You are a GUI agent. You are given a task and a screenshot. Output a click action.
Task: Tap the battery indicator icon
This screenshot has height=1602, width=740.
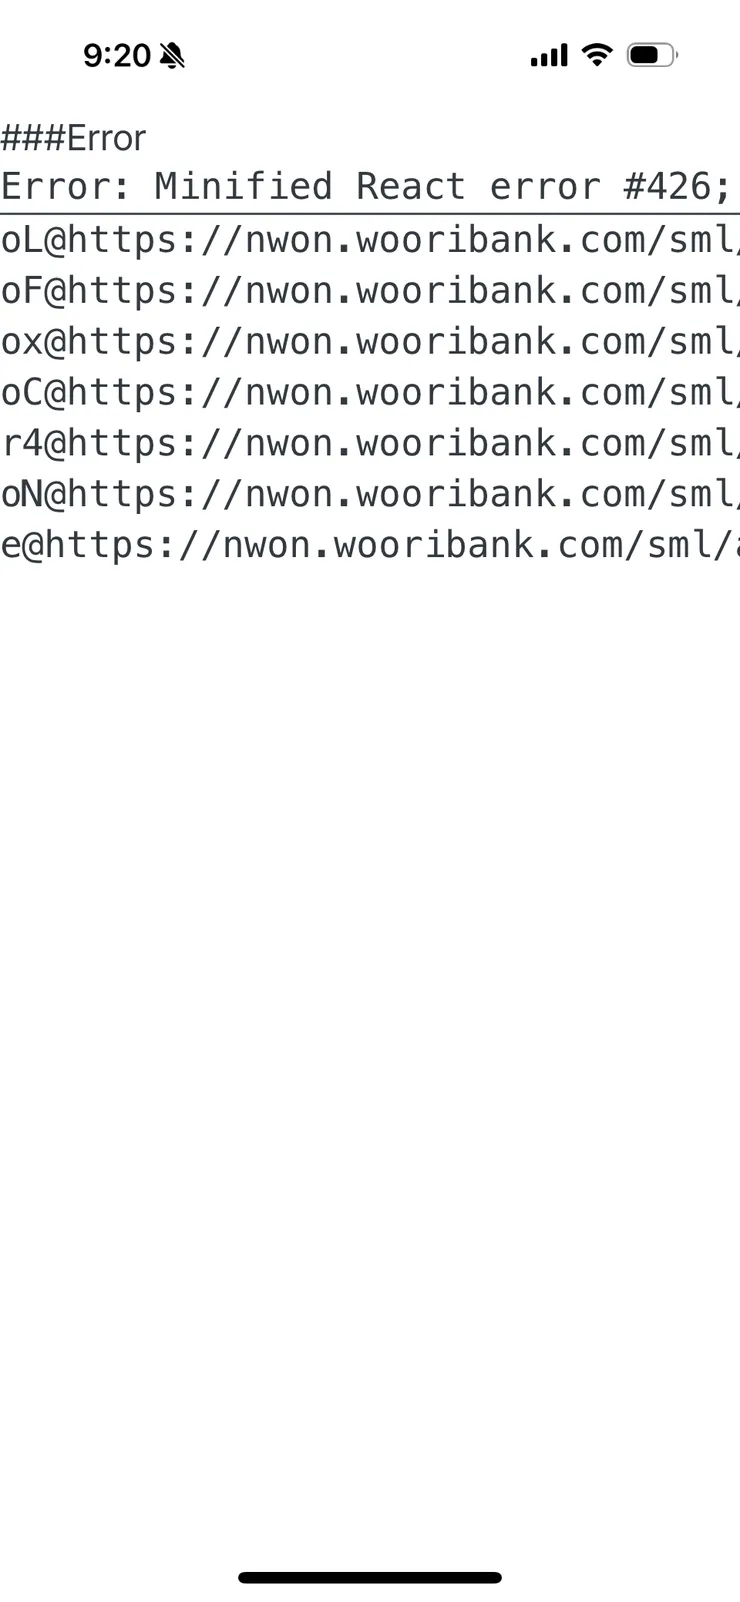click(652, 55)
